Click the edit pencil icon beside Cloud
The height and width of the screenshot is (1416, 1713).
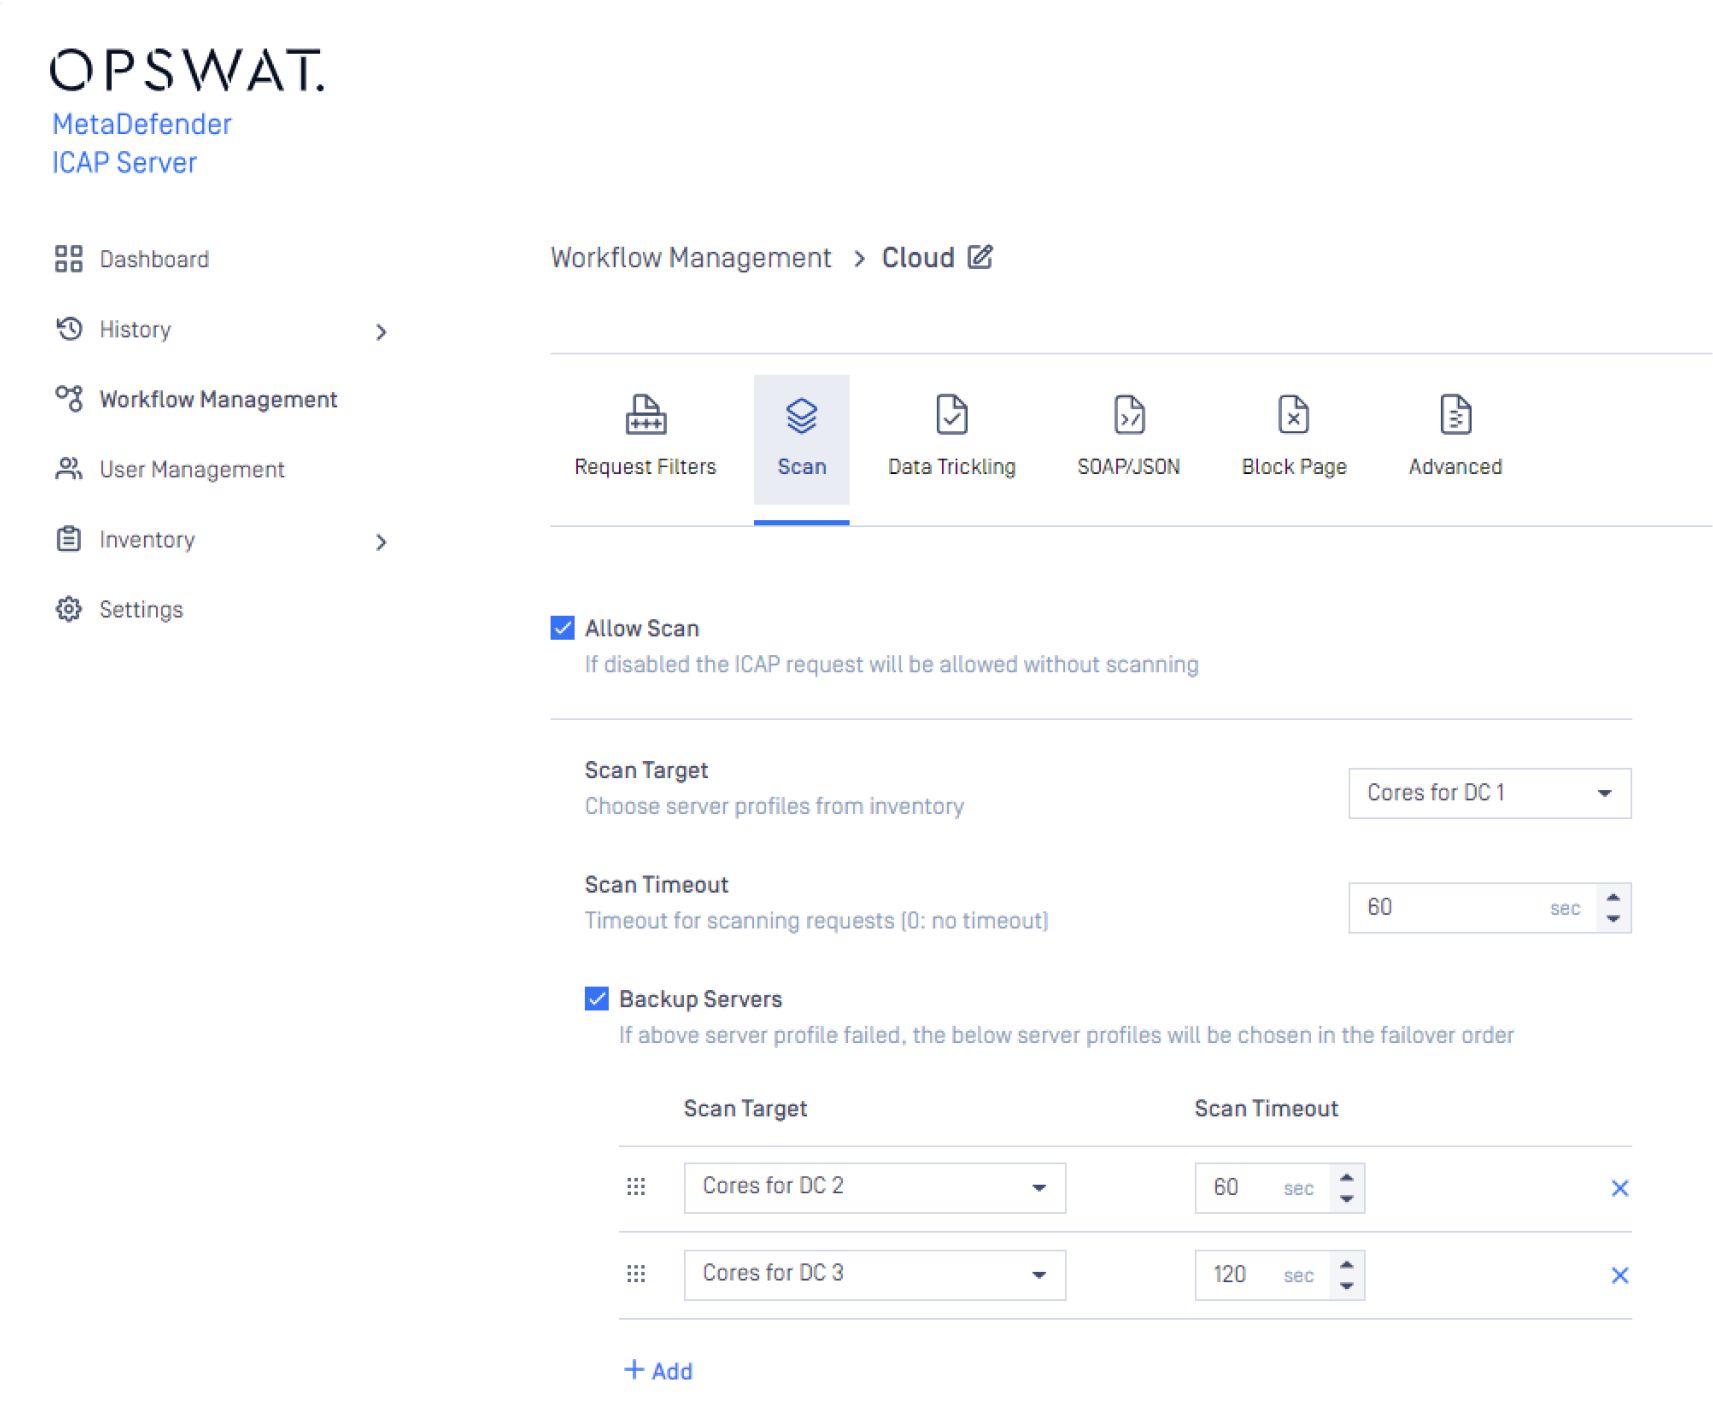pyautogui.click(x=980, y=257)
